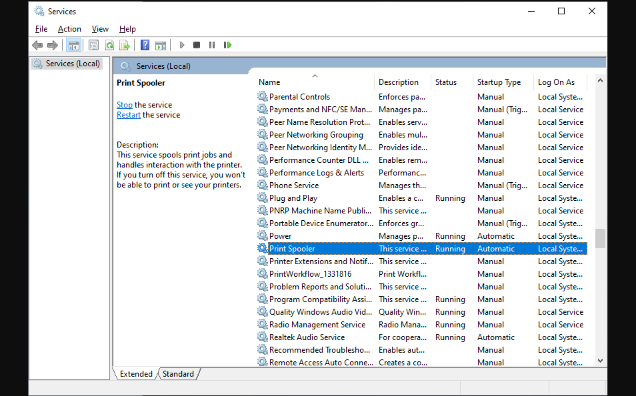Refresh the services list via toolbar
The image size is (636, 396).
tap(110, 45)
